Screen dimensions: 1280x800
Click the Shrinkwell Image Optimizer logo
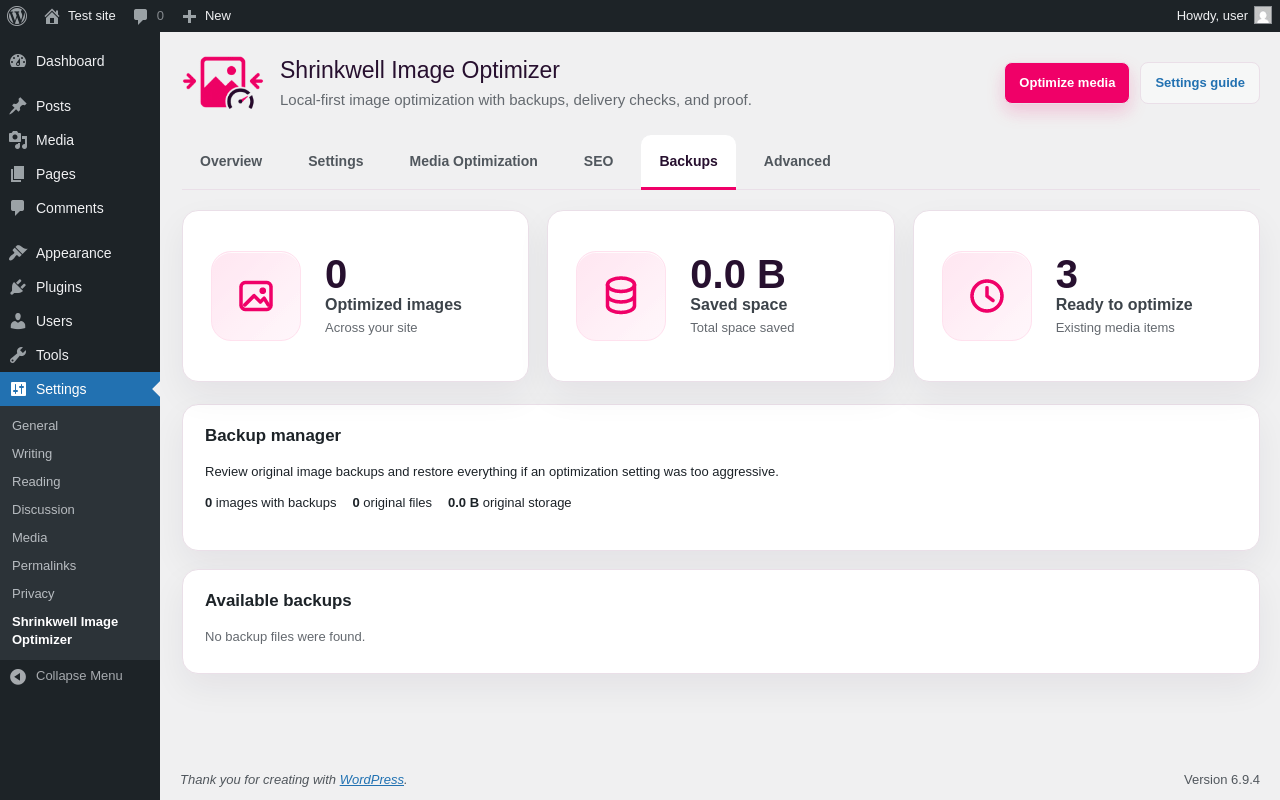pos(223,82)
